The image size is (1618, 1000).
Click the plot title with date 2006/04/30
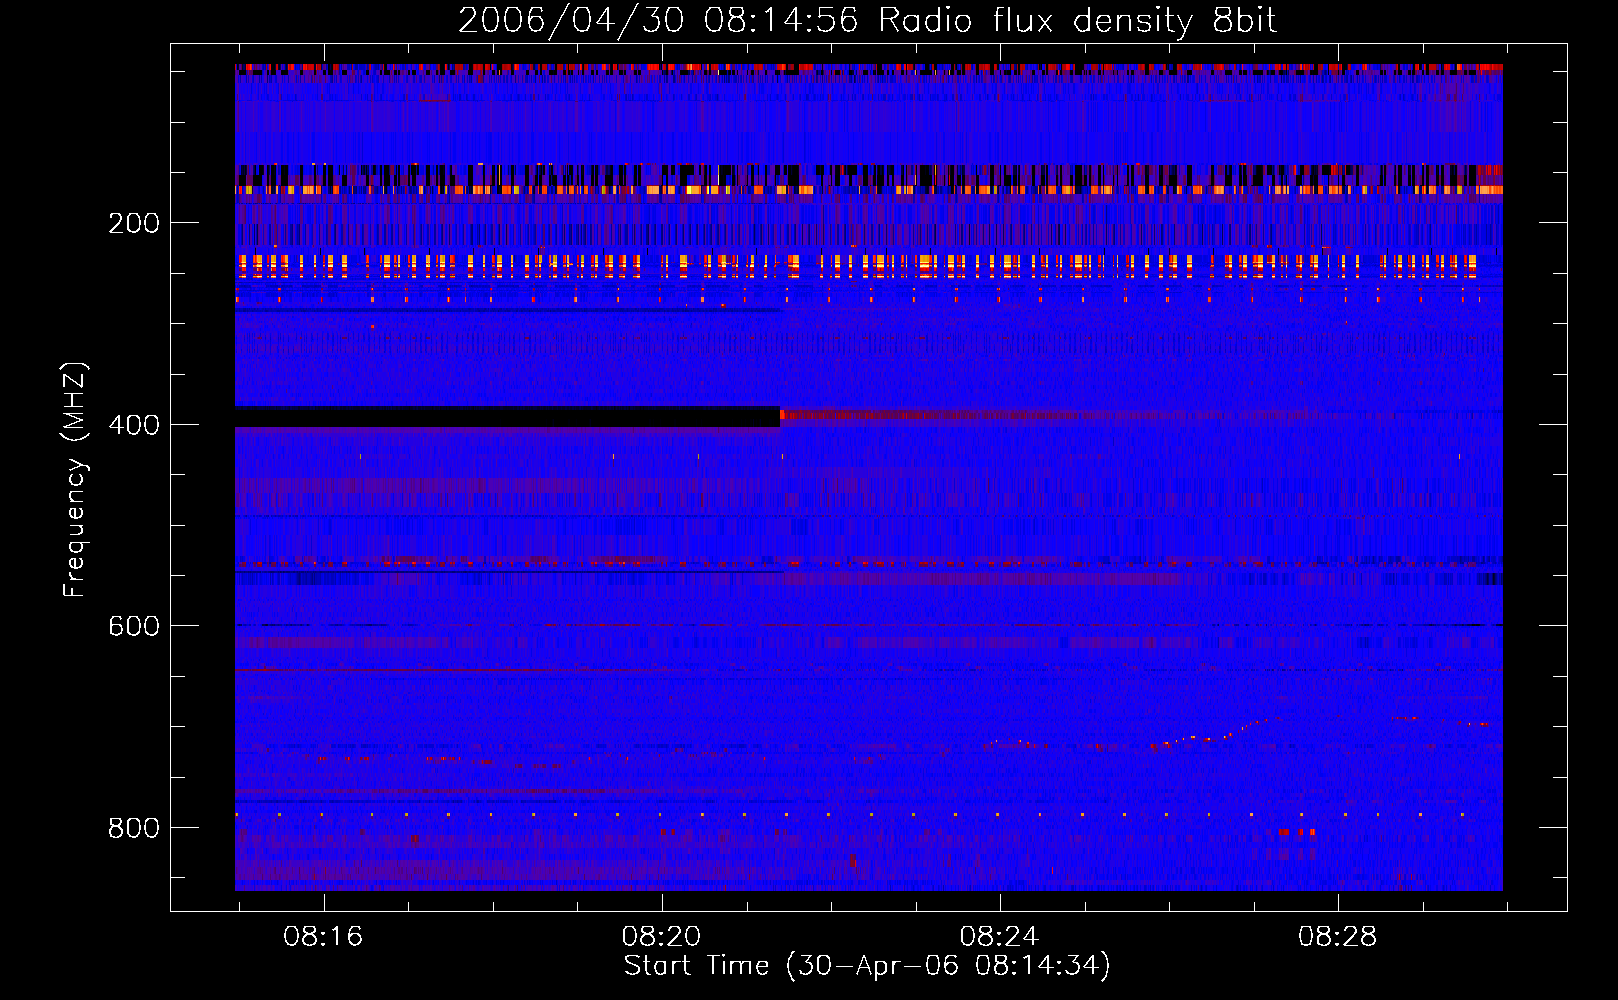867,20
